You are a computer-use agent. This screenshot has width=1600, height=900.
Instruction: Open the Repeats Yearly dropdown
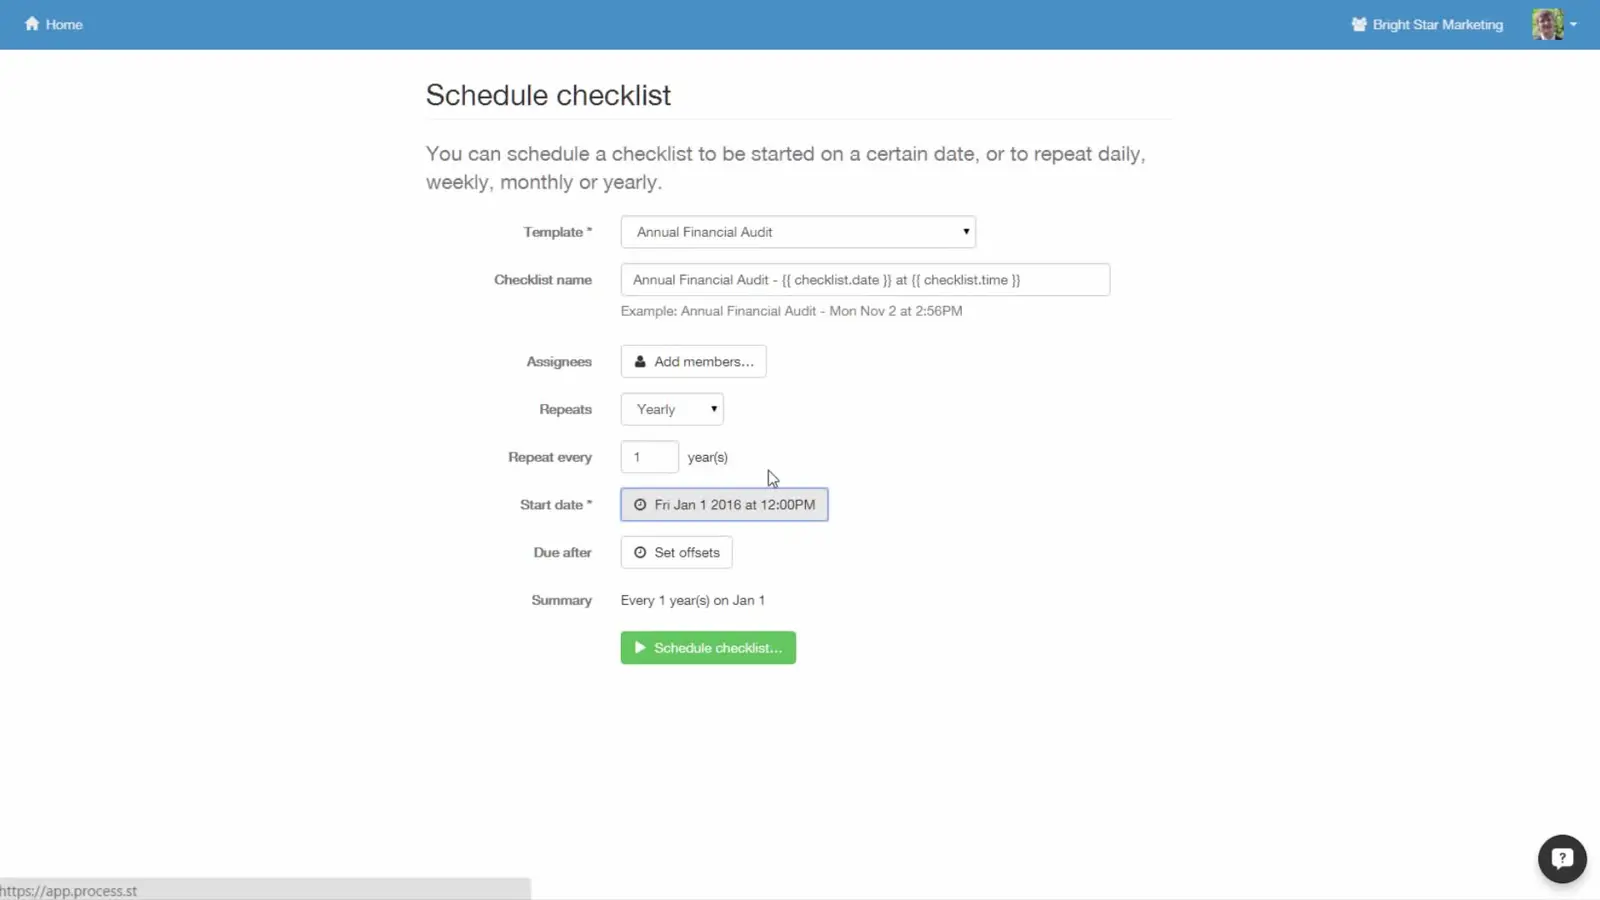pos(672,409)
